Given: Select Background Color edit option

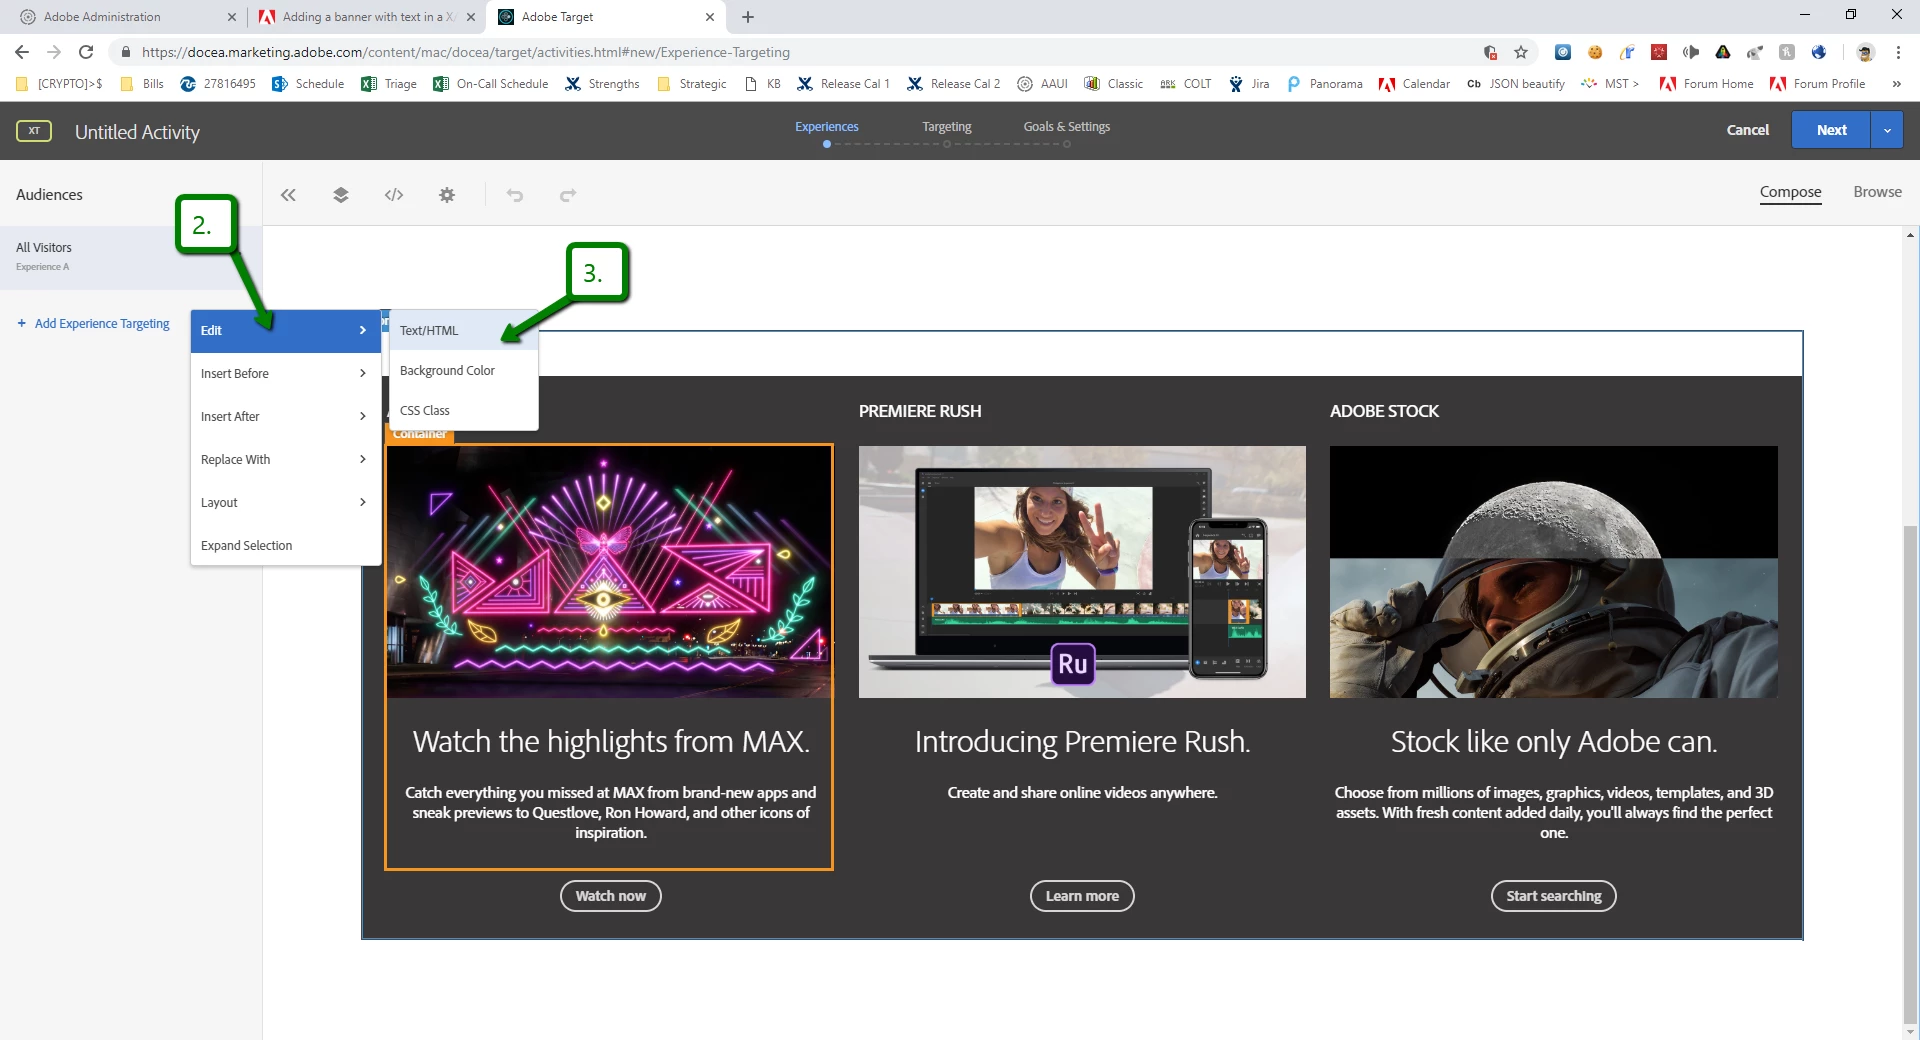Looking at the screenshot, I should pyautogui.click(x=464, y=371).
